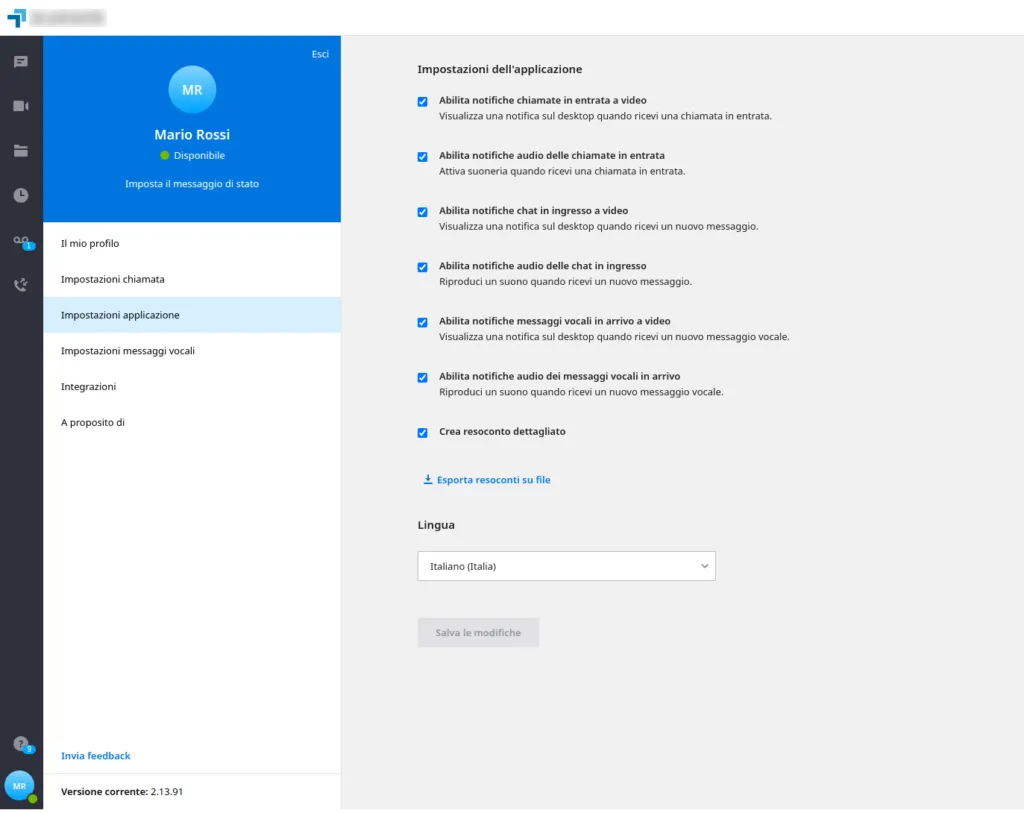Click Imposta il messaggio di stato
Screen dimensions: 1024x813
[192, 184]
